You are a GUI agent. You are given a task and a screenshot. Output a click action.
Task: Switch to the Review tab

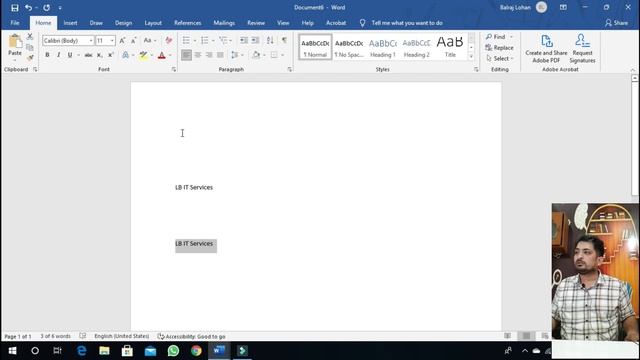pyautogui.click(x=256, y=23)
